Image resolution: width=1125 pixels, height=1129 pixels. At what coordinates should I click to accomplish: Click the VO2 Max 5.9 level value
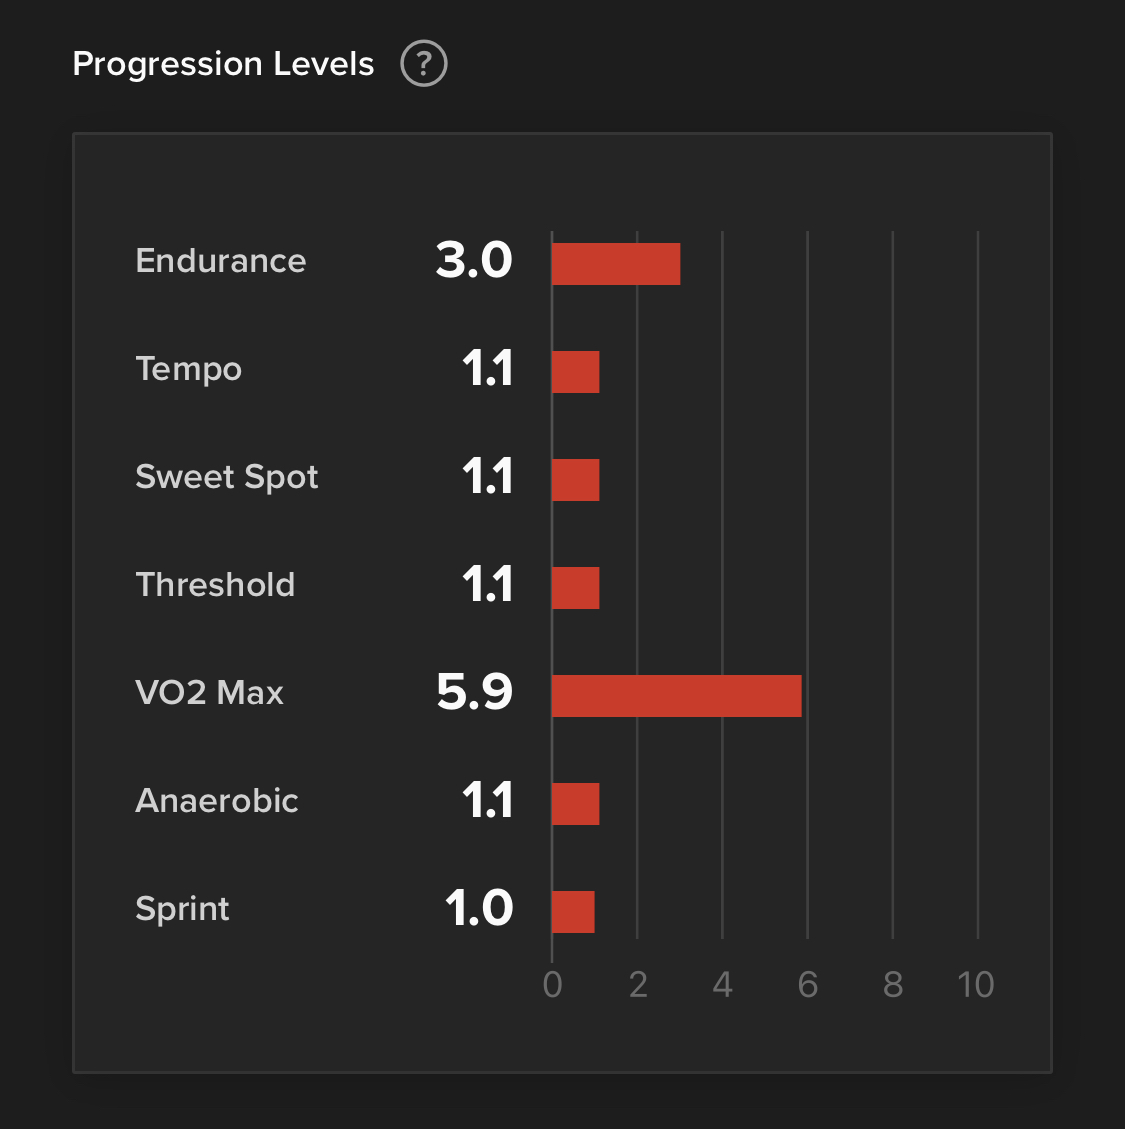(475, 692)
